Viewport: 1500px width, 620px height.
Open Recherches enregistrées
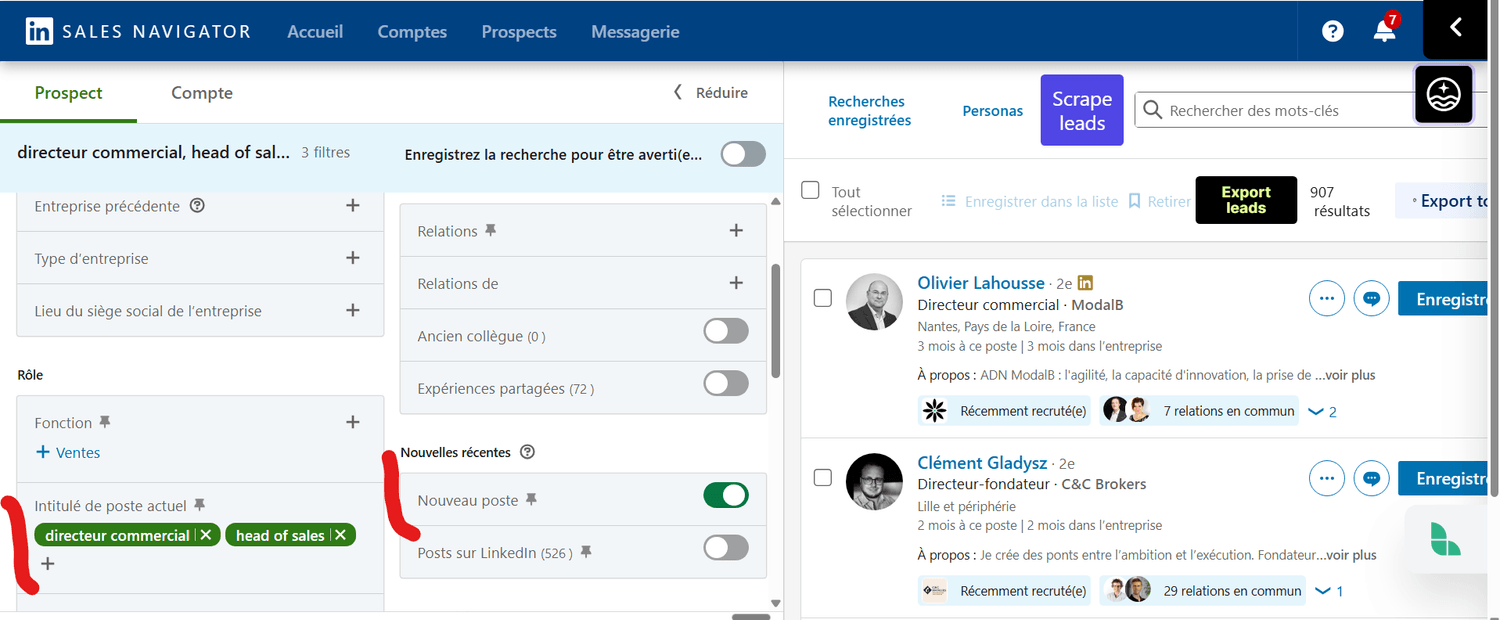(870, 110)
